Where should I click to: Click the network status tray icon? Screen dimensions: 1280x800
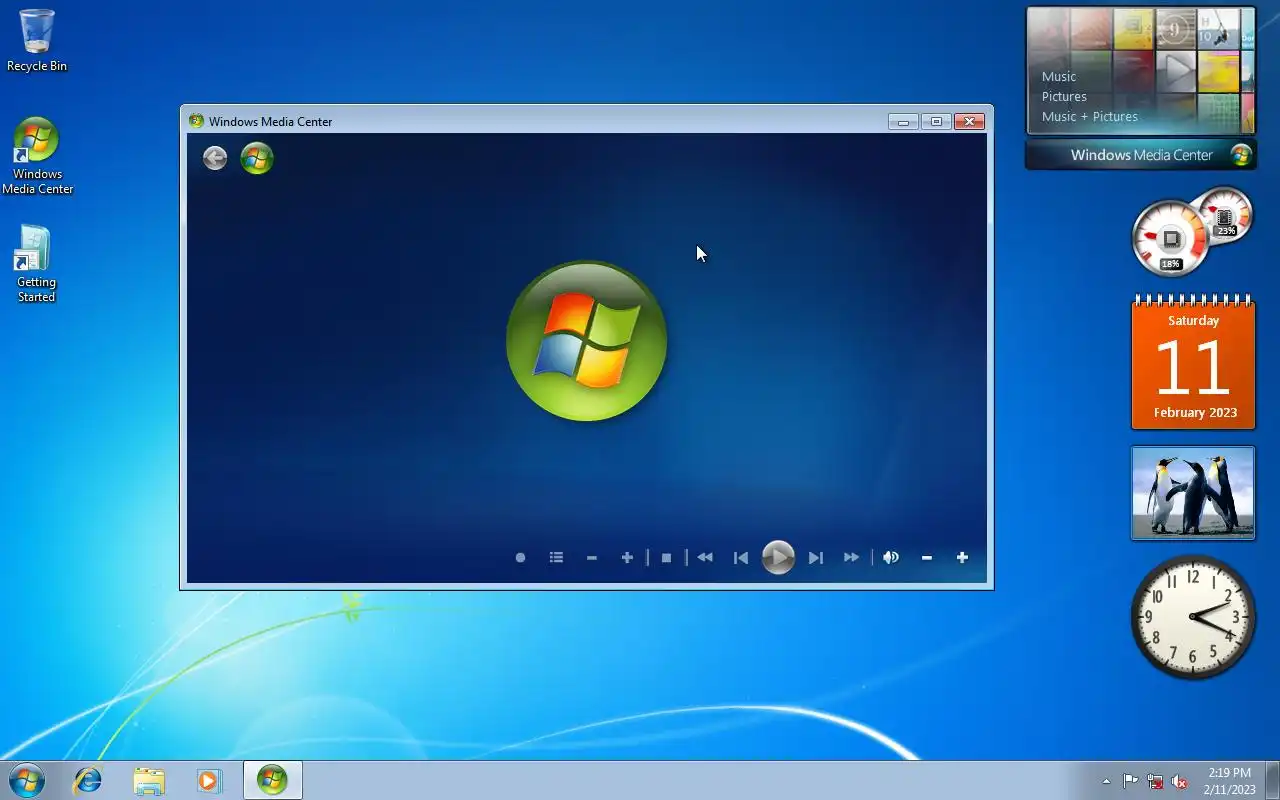(1155, 781)
